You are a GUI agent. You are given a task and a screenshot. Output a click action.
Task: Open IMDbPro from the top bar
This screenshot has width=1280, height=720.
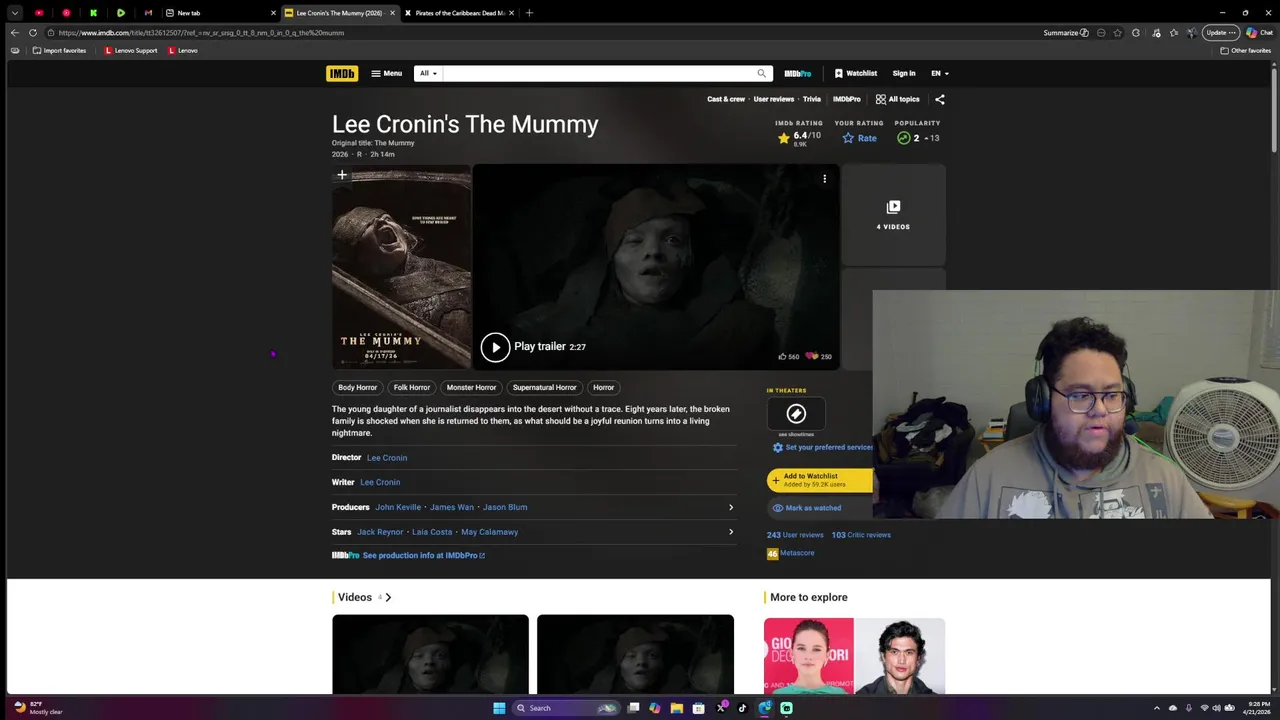[798, 73]
